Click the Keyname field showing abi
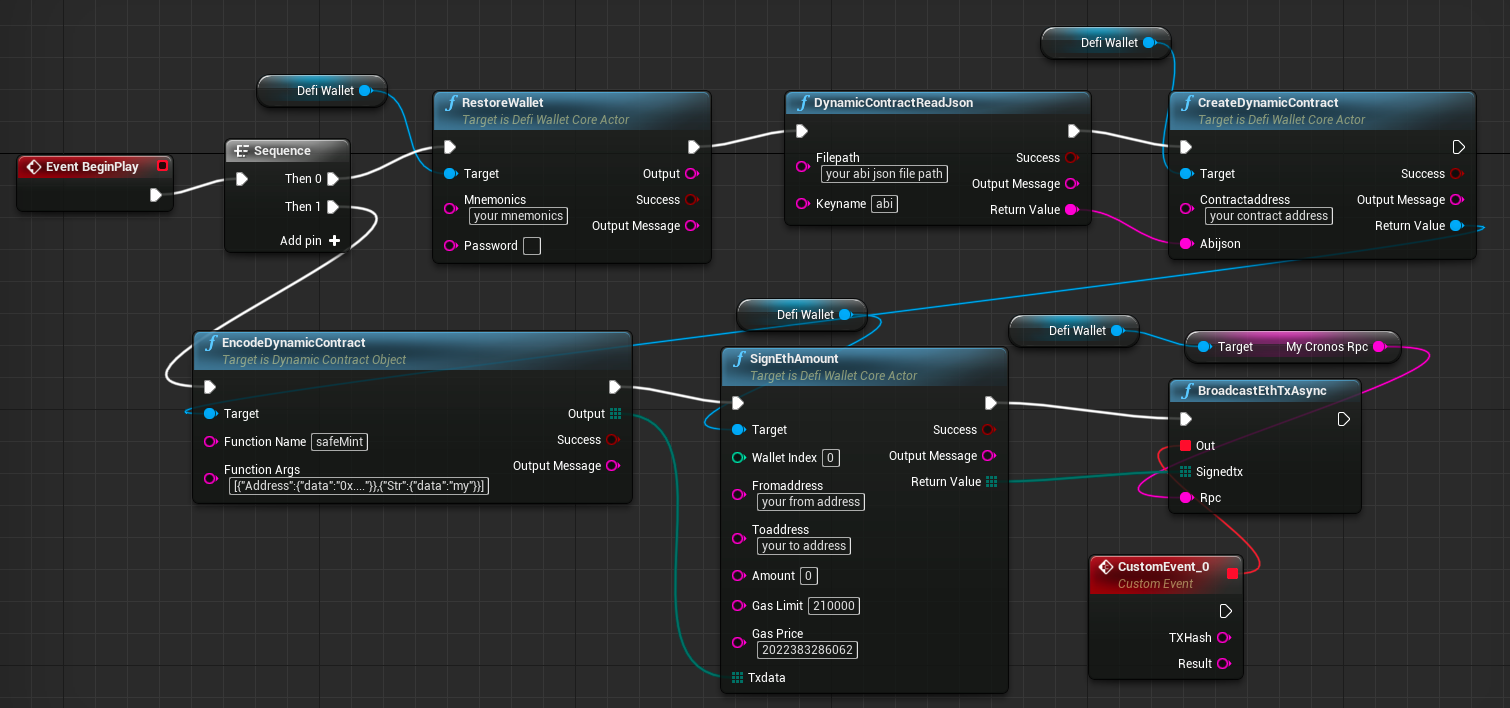1510x708 pixels. [x=884, y=203]
